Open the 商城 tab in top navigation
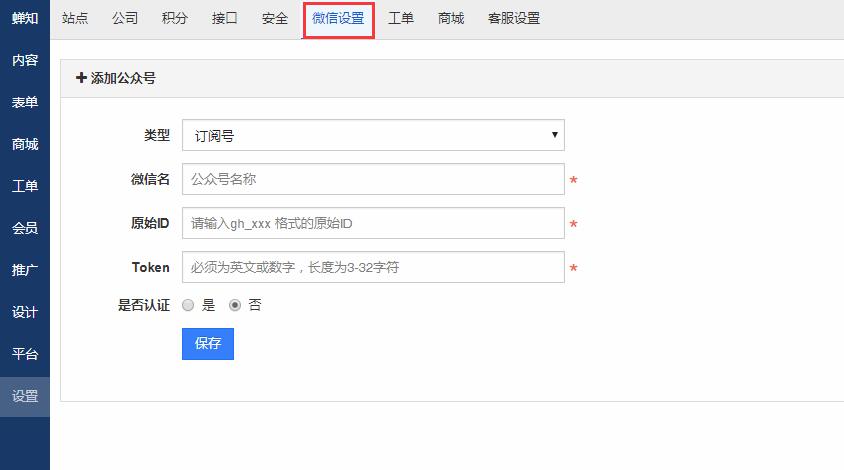The image size is (844, 470). [451, 18]
